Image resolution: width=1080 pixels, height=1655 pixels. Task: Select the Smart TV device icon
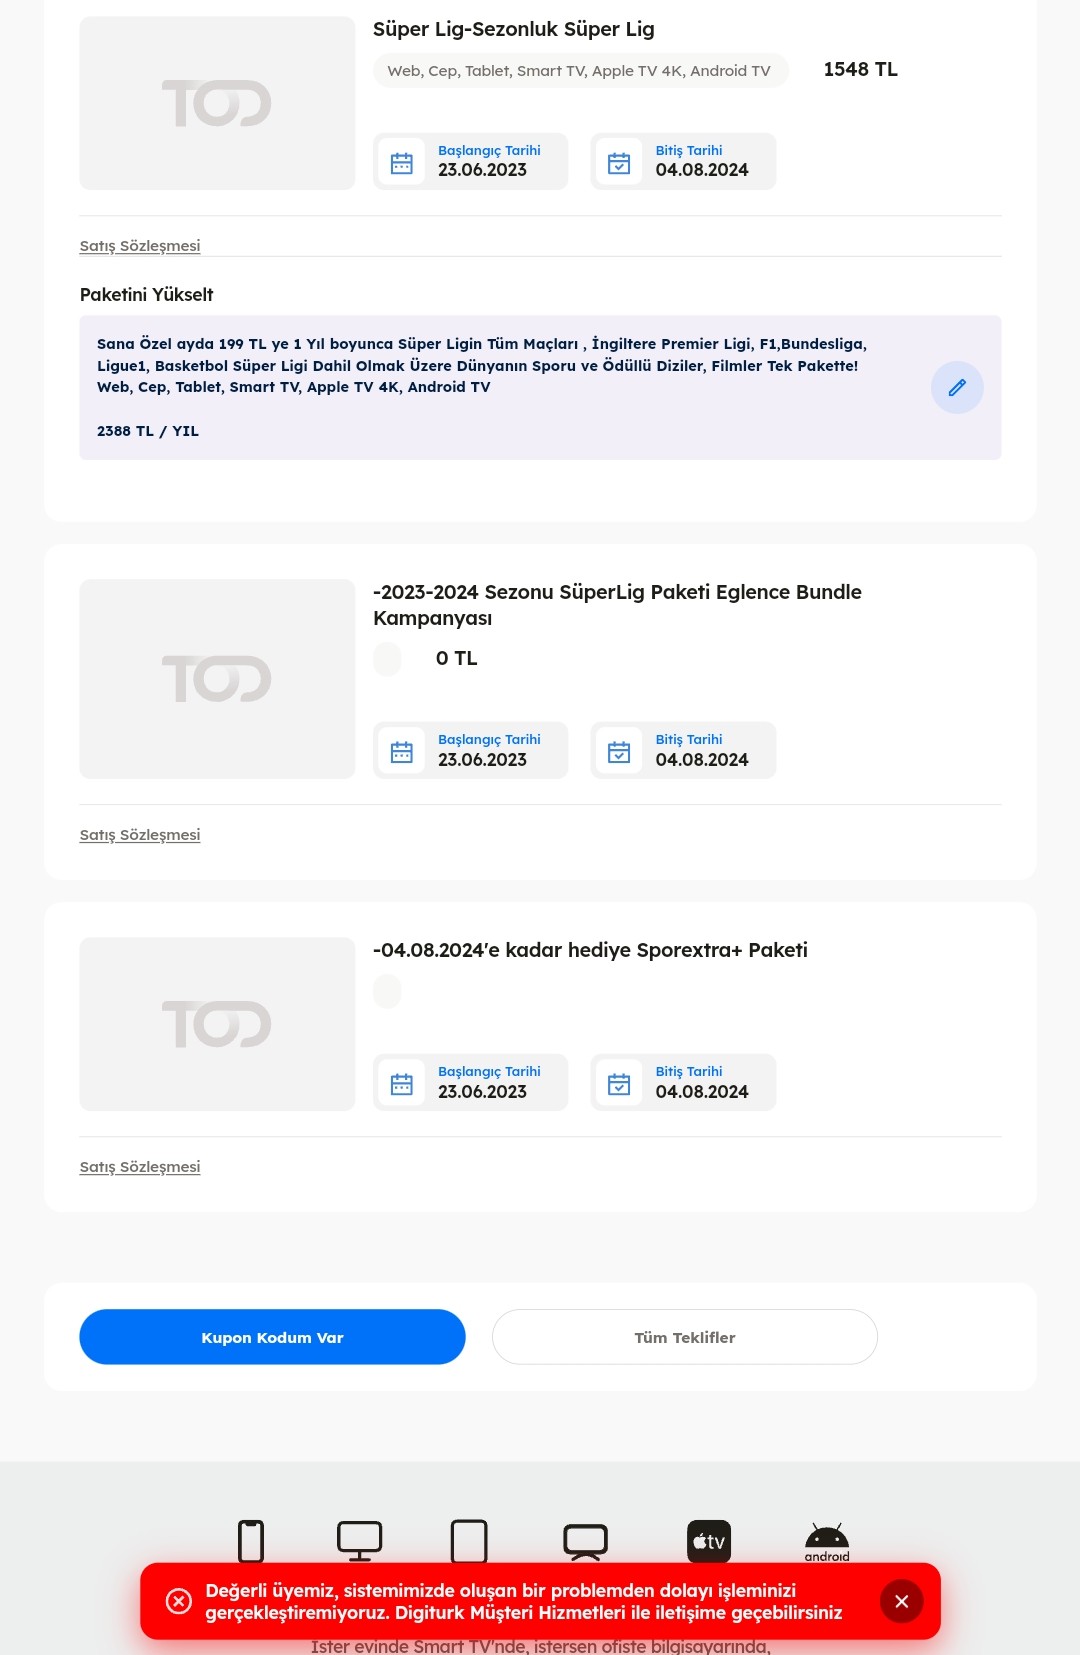click(585, 1541)
